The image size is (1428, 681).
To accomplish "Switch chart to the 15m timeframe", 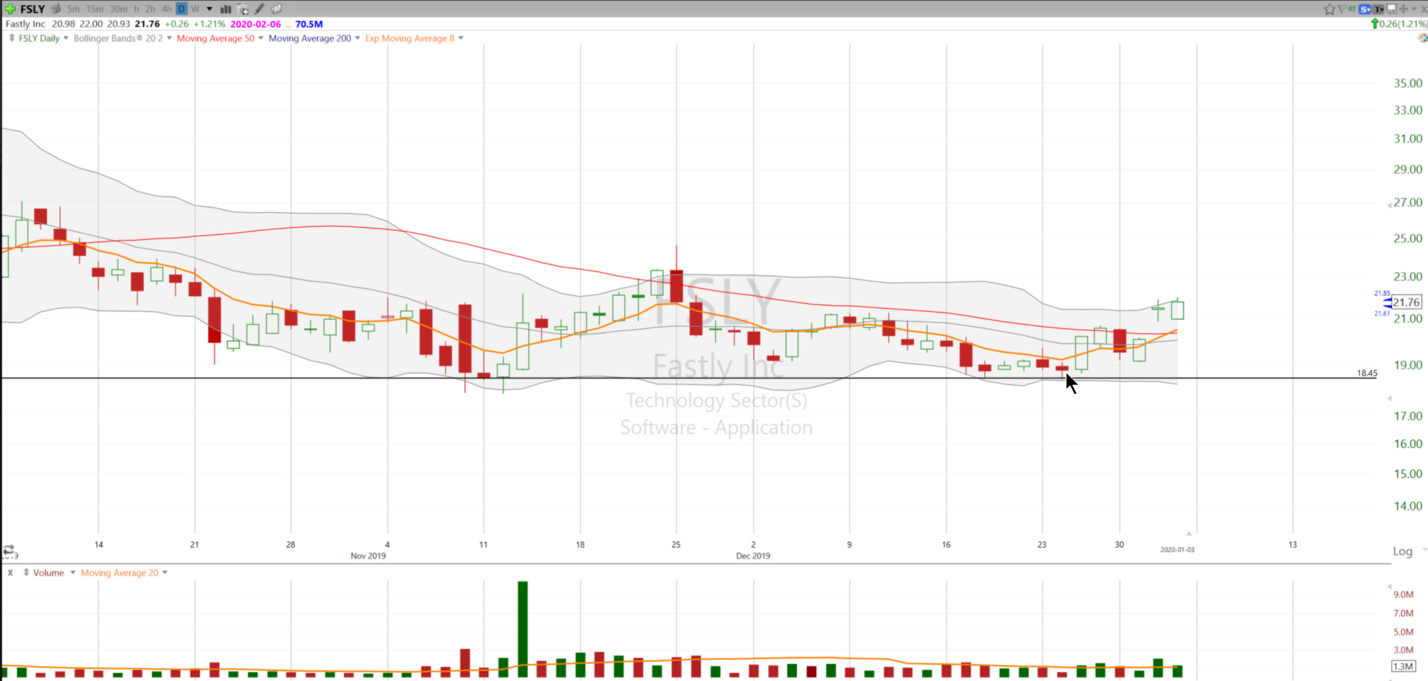I will [x=95, y=9].
